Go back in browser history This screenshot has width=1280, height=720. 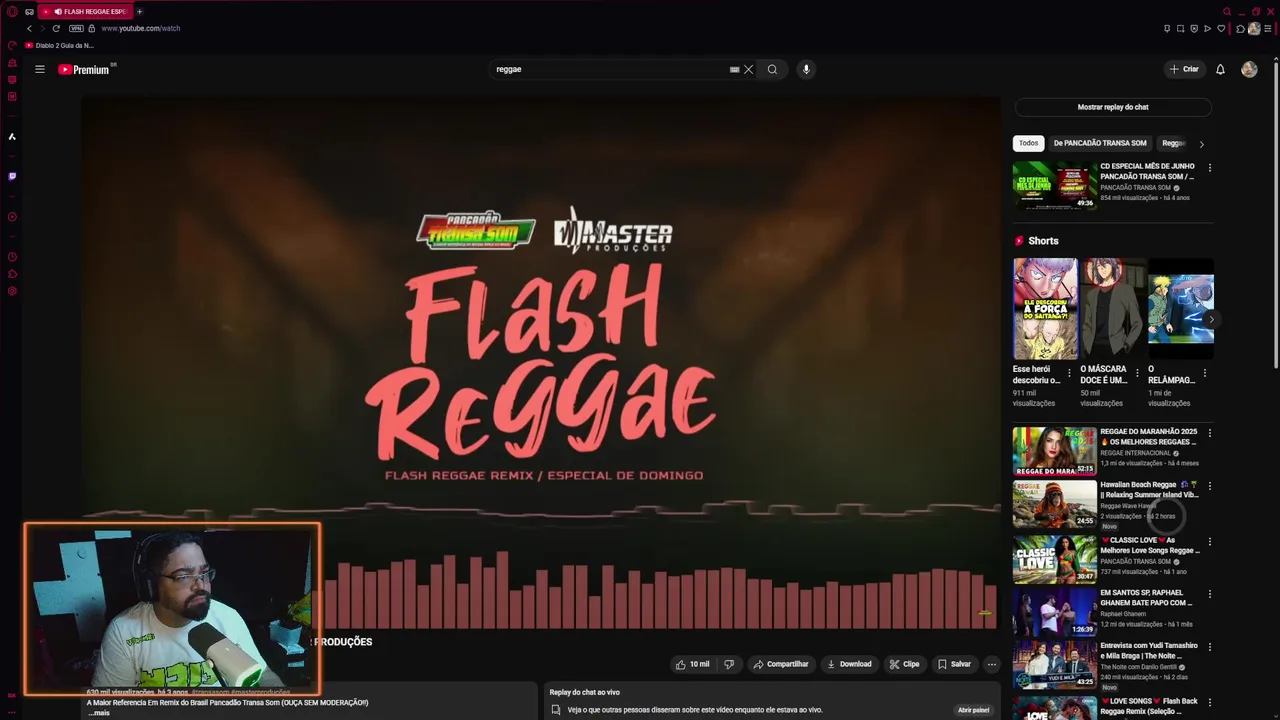[29, 28]
